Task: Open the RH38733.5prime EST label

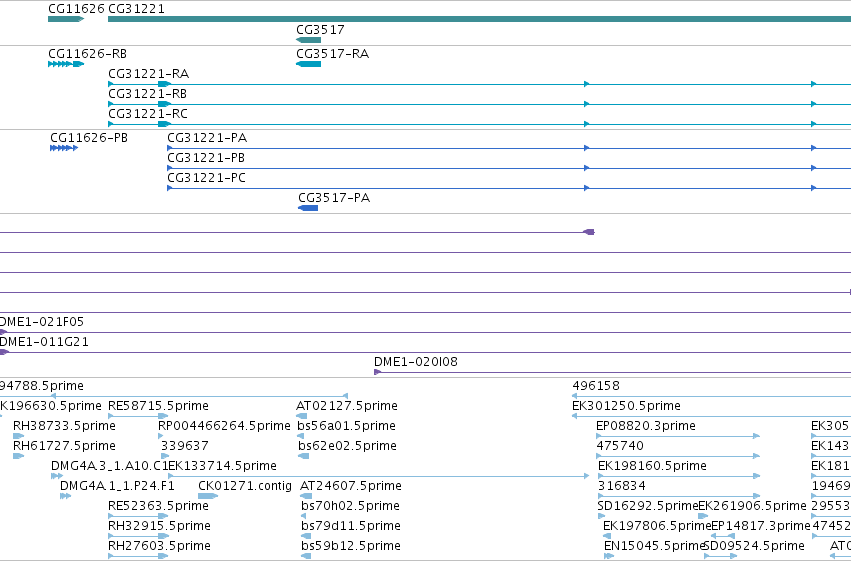Action: click(x=64, y=426)
